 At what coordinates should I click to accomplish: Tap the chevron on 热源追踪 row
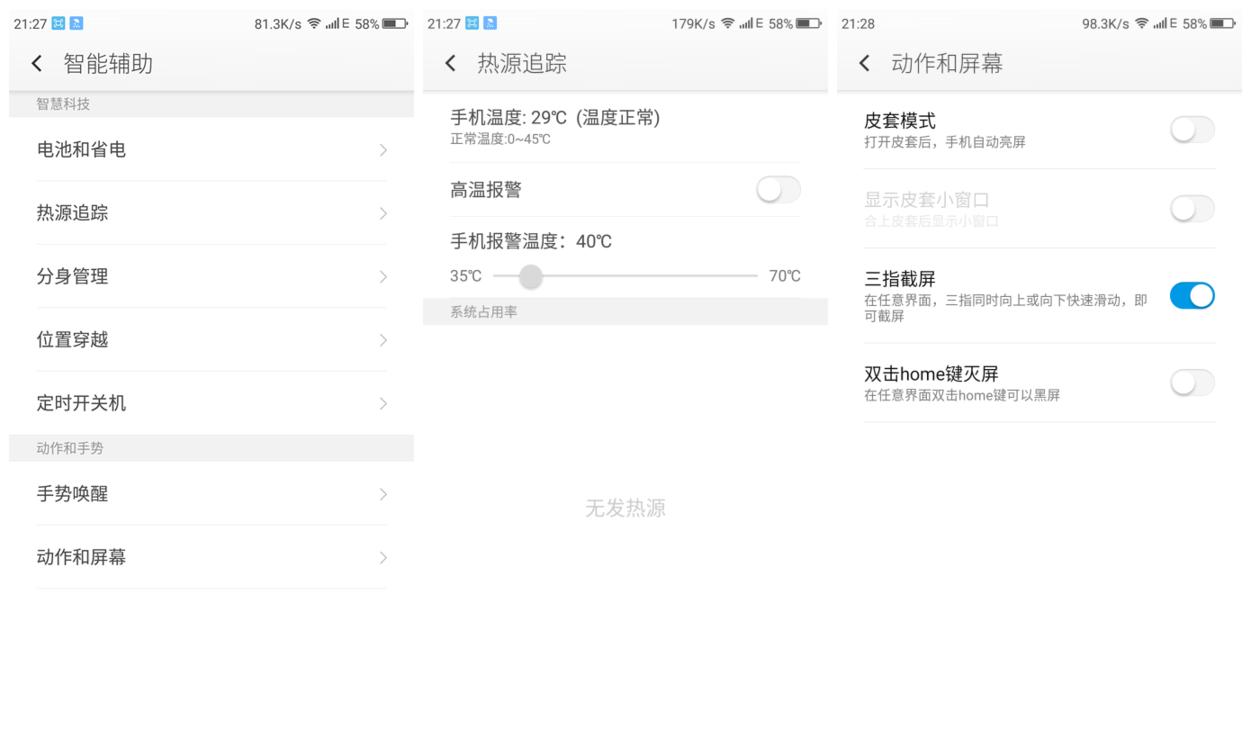tap(383, 213)
